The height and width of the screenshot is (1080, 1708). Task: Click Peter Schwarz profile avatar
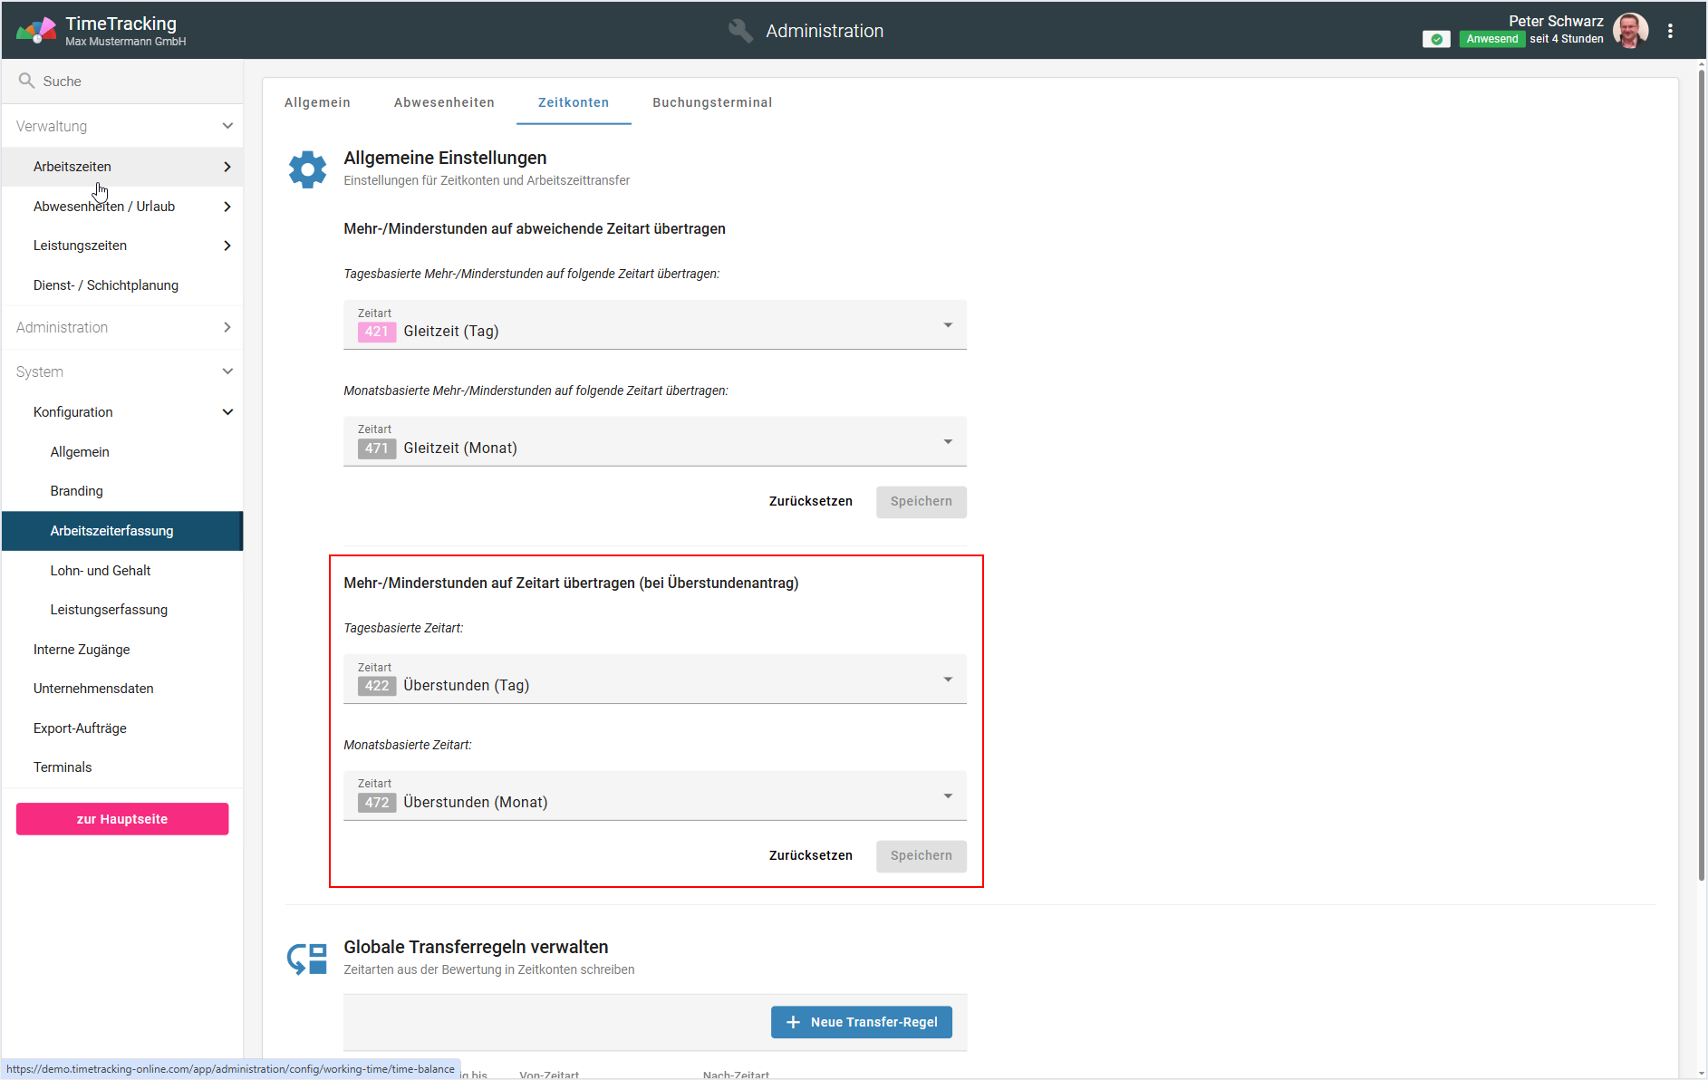[1630, 31]
